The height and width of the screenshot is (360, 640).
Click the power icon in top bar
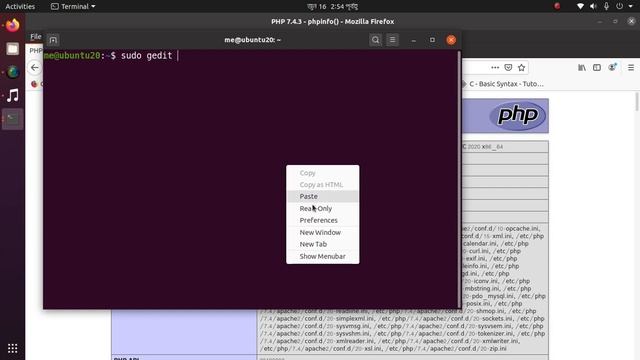click(x=620, y=7)
